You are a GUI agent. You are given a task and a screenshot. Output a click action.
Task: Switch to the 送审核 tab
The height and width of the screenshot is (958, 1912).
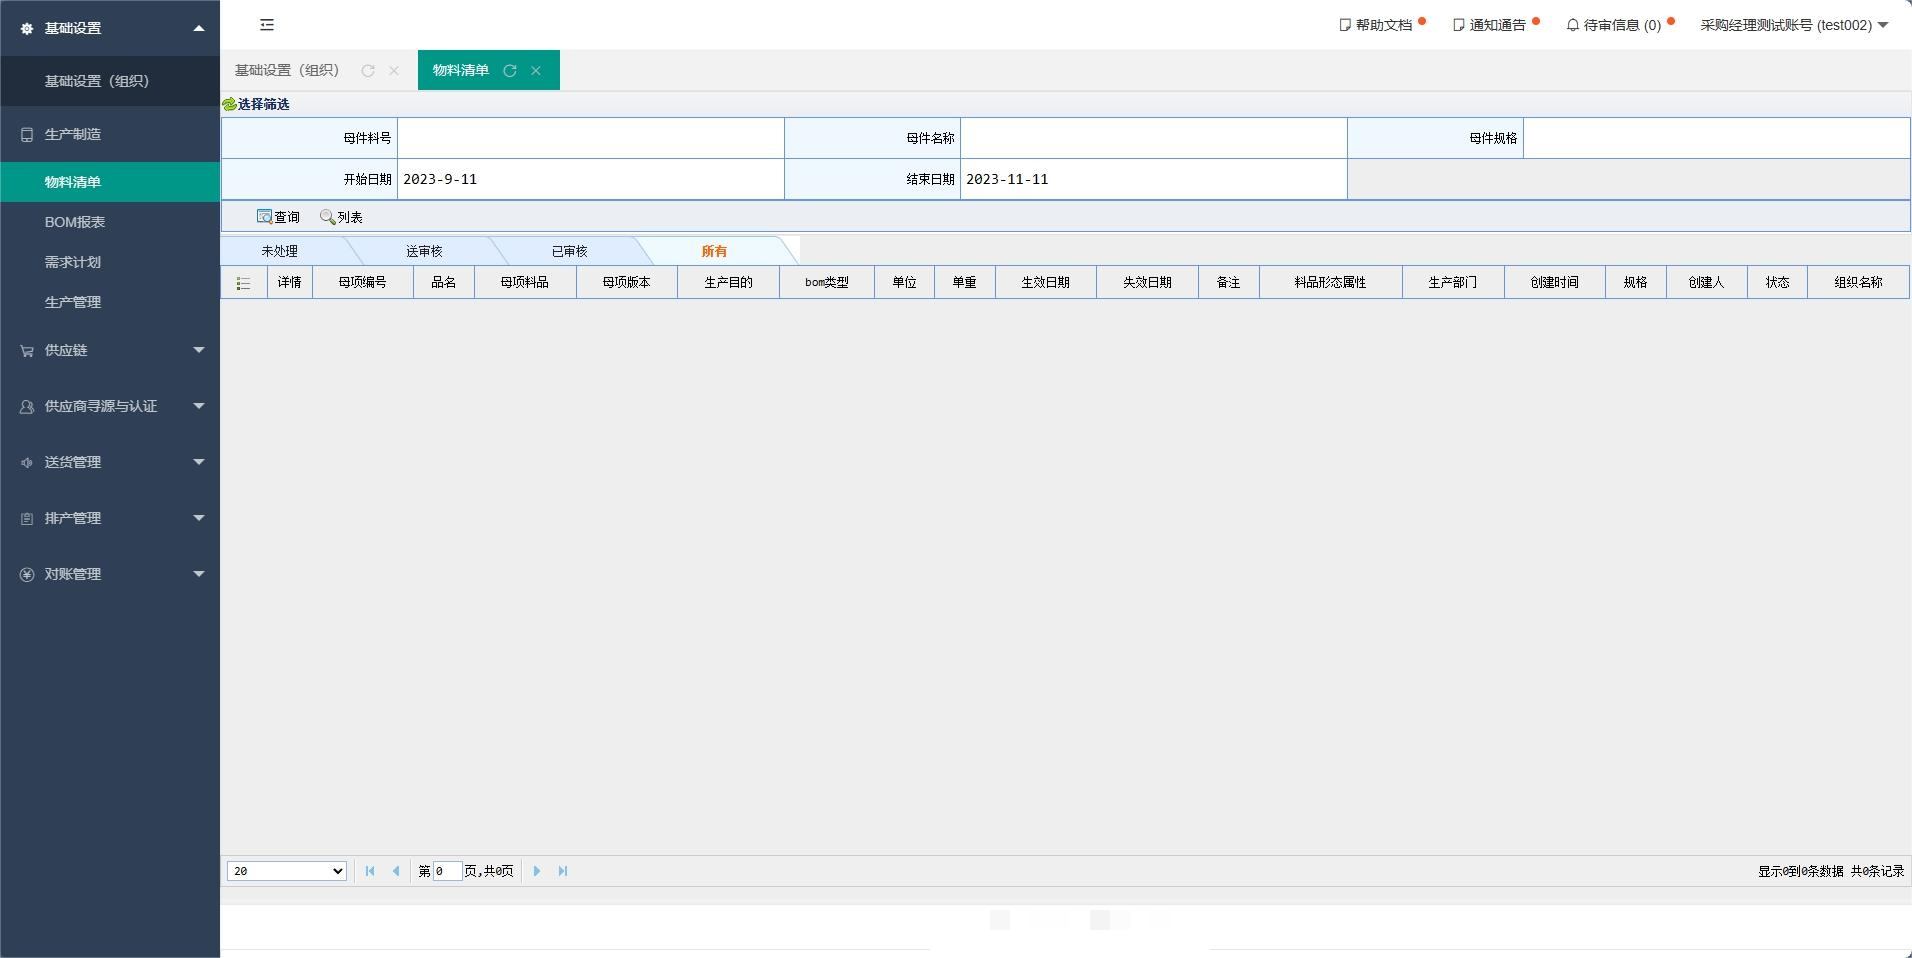tap(424, 251)
